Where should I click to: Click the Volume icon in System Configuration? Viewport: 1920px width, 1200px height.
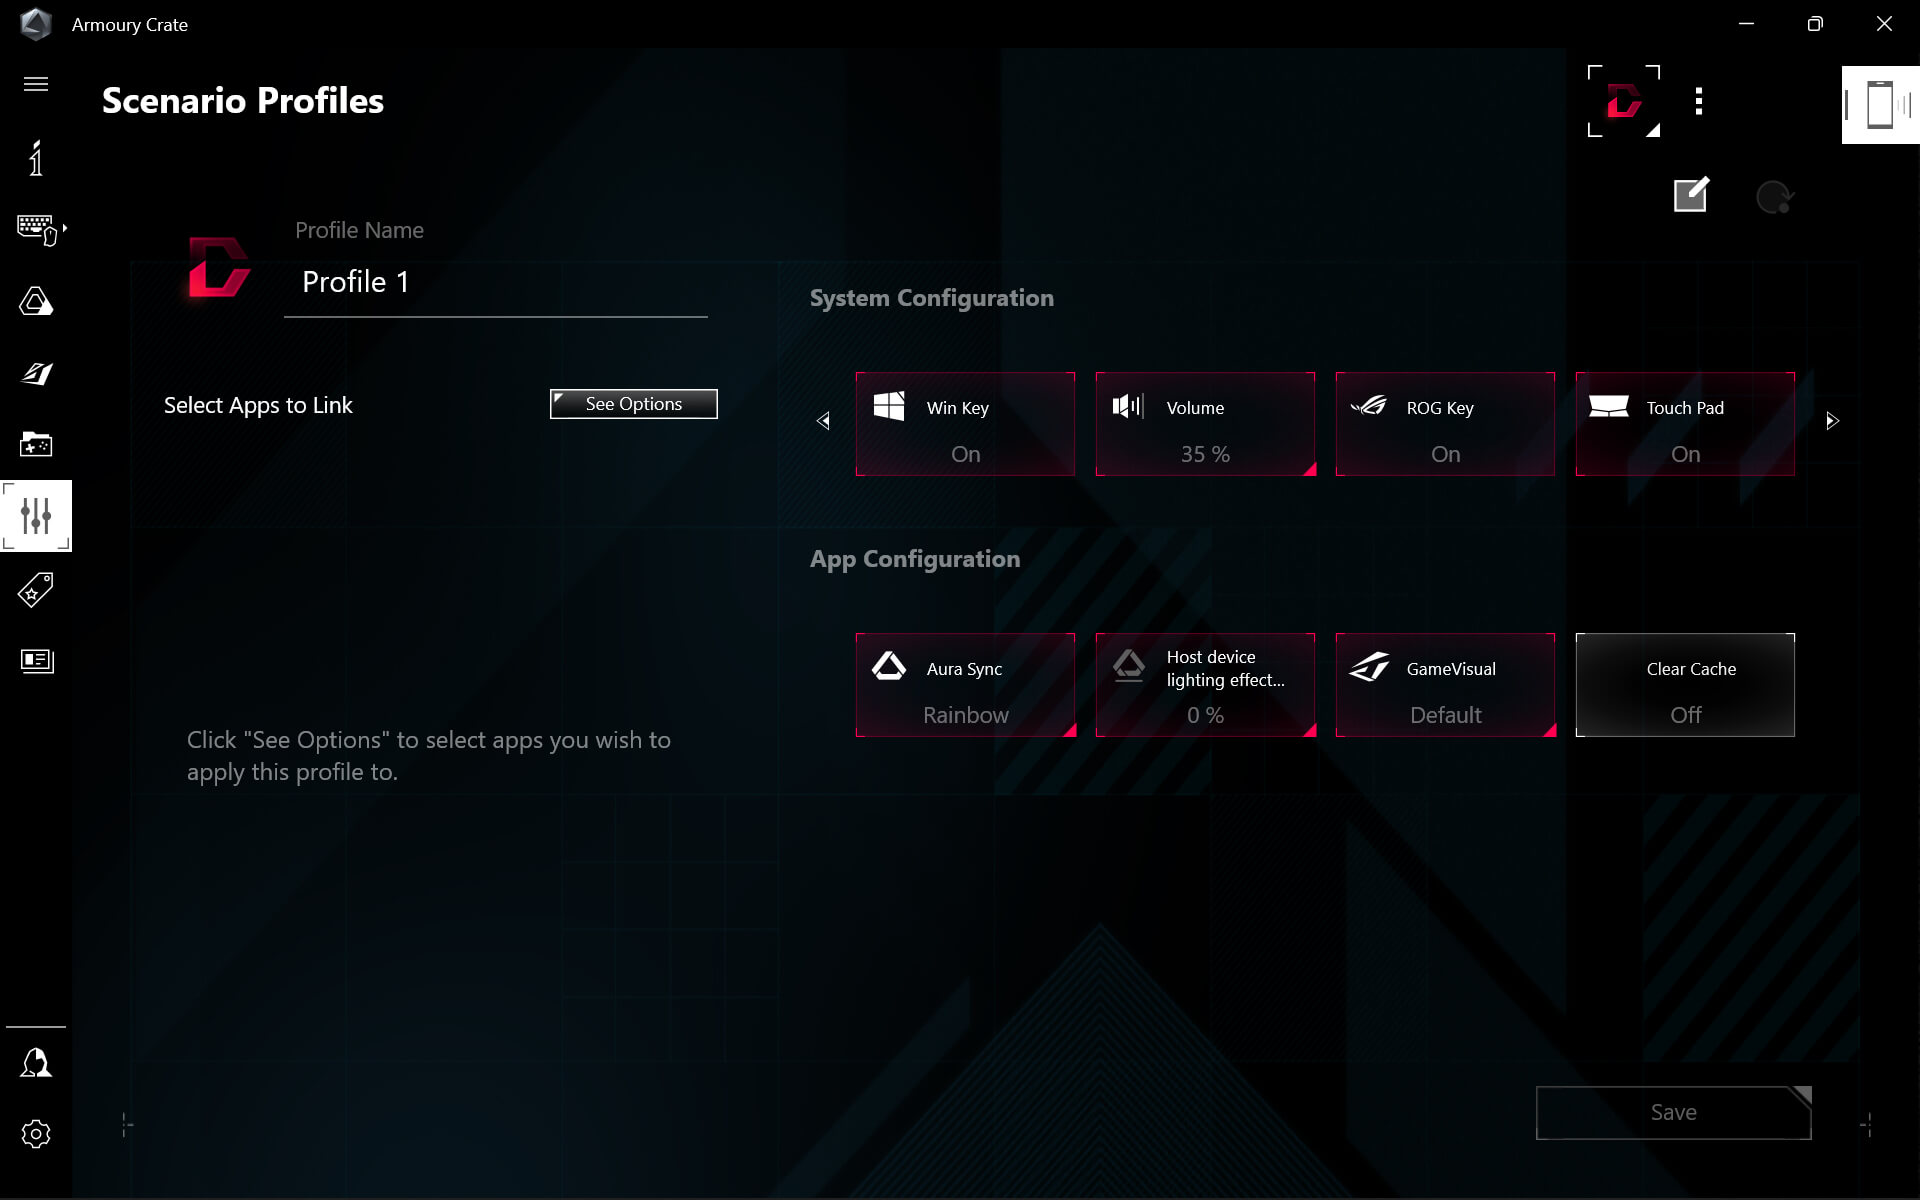point(1127,405)
